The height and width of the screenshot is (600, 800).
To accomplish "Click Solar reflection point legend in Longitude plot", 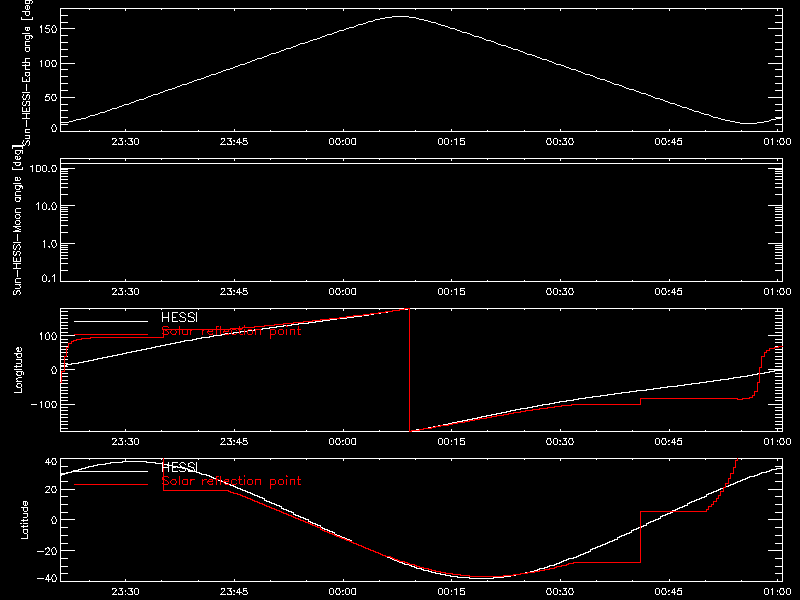I will click(231, 331).
